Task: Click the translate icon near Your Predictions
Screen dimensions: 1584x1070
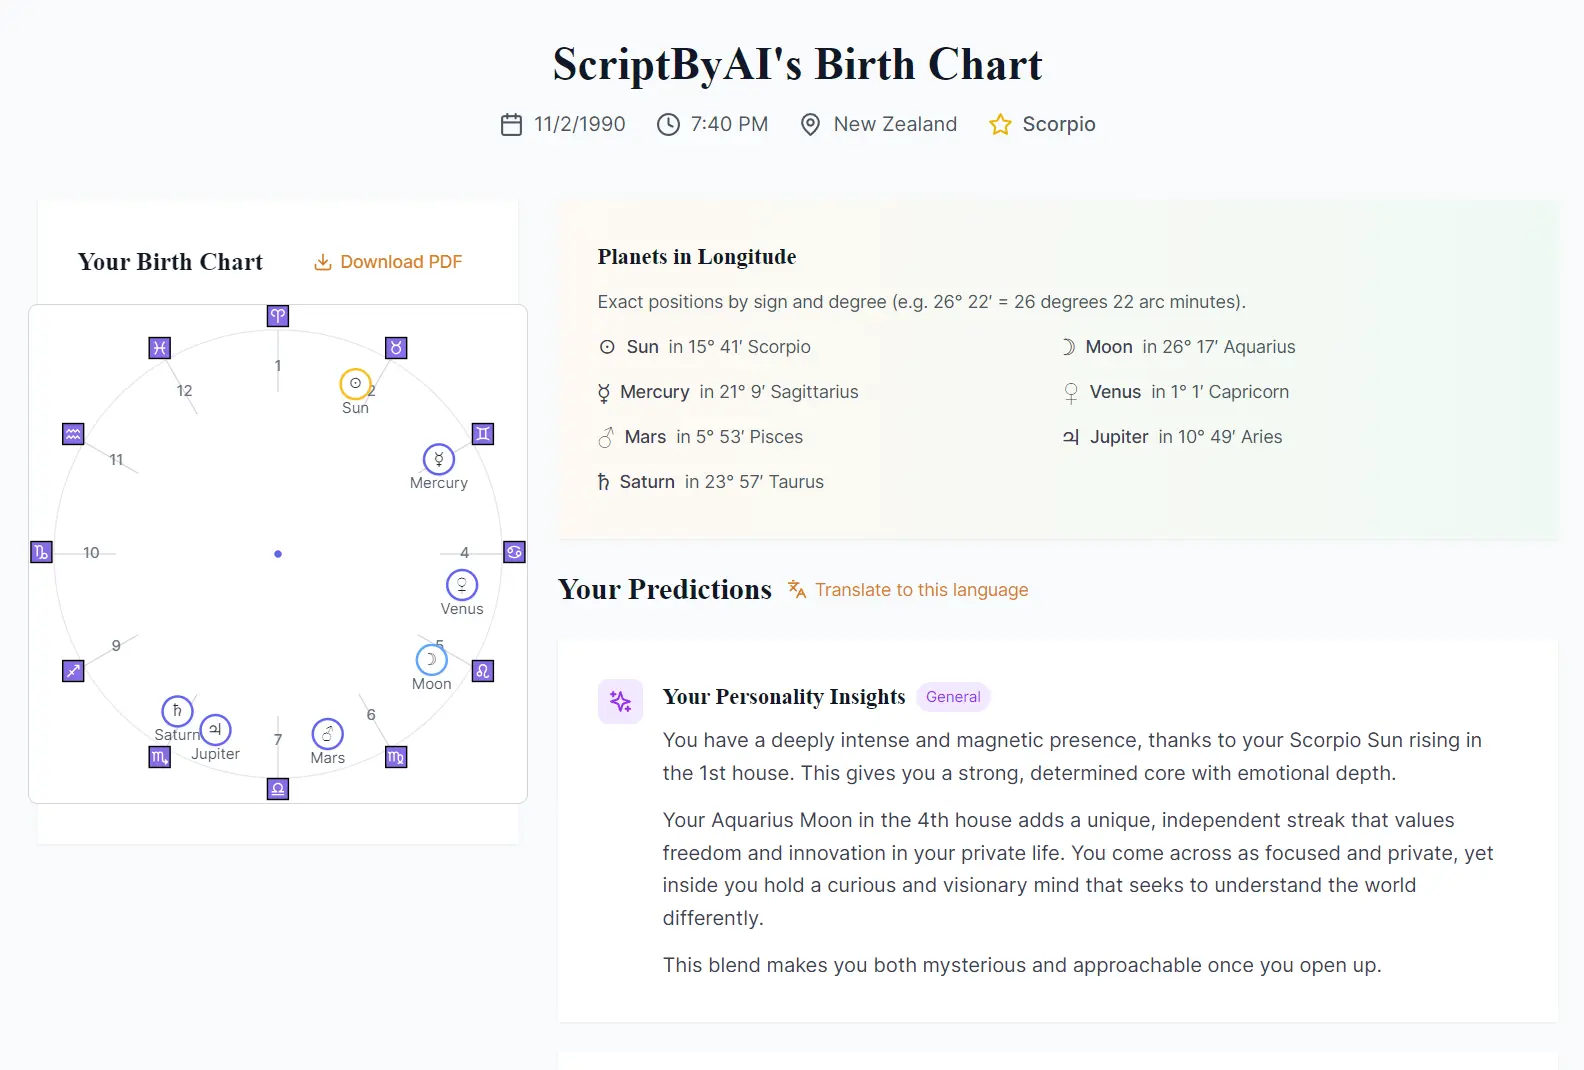Action: (x=796, y=590)
